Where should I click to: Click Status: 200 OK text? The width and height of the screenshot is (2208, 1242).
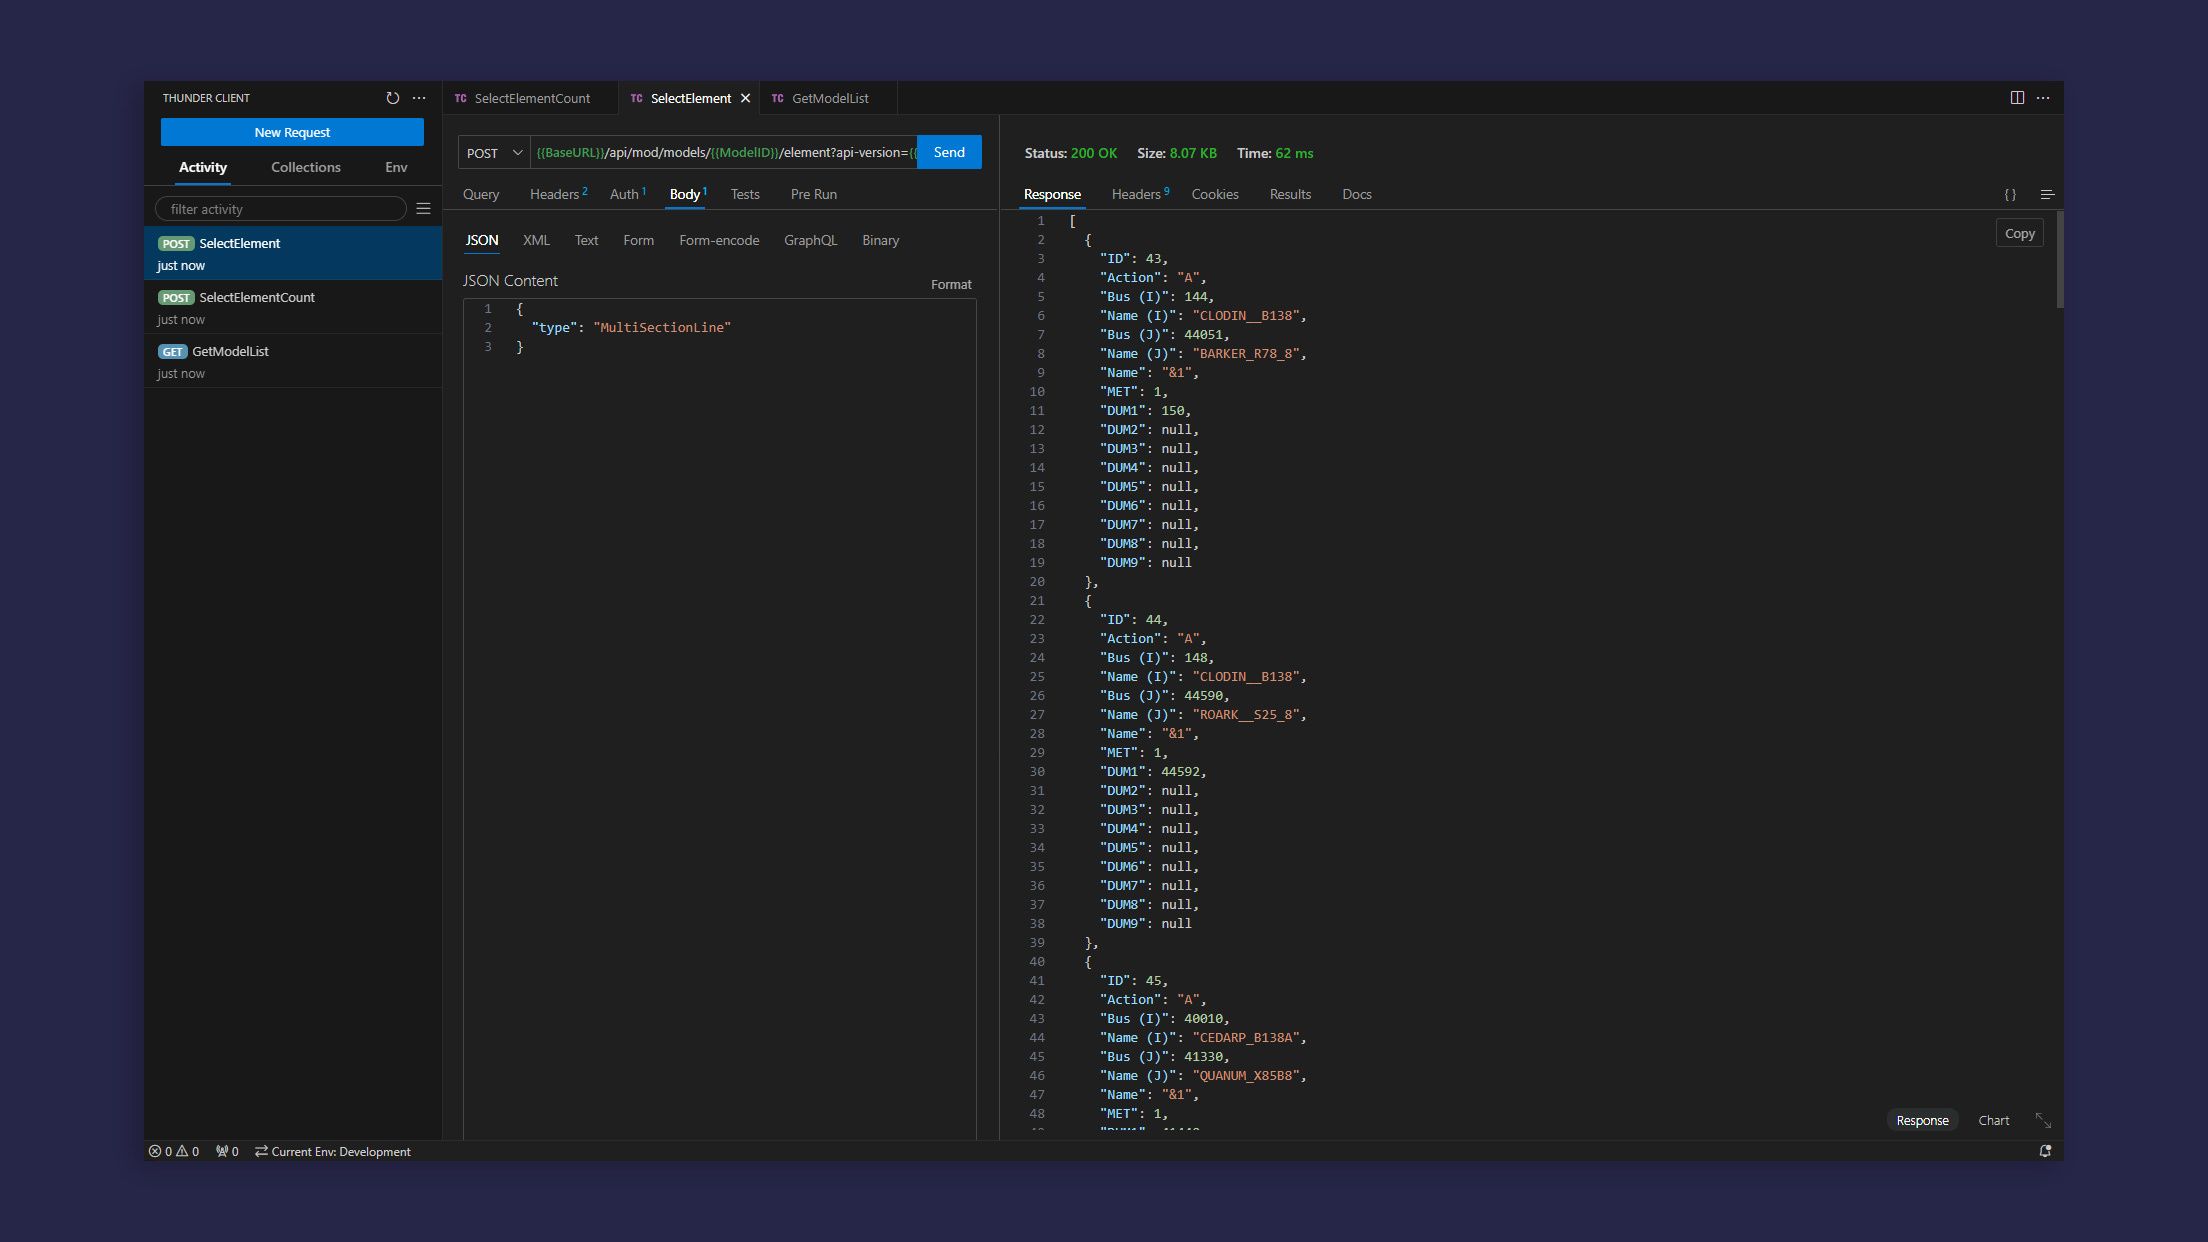tap(1071, 153)
